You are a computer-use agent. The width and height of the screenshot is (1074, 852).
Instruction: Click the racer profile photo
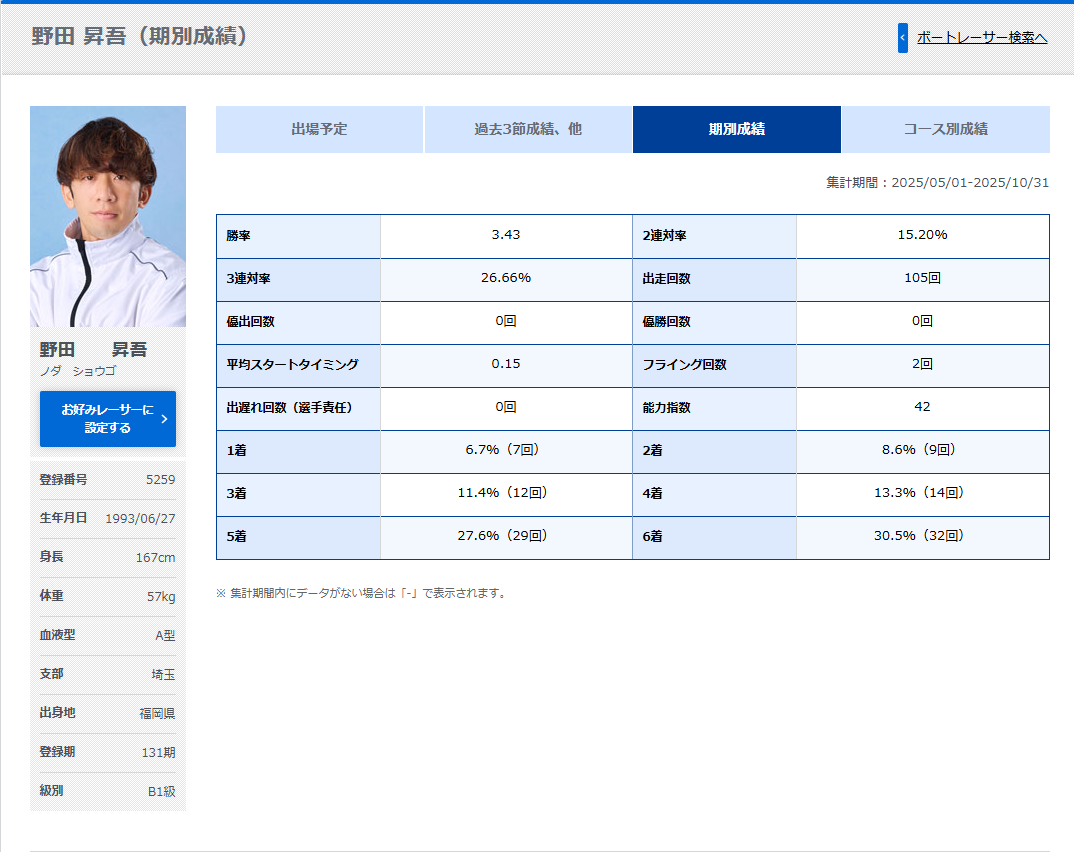tap(108, 216)
